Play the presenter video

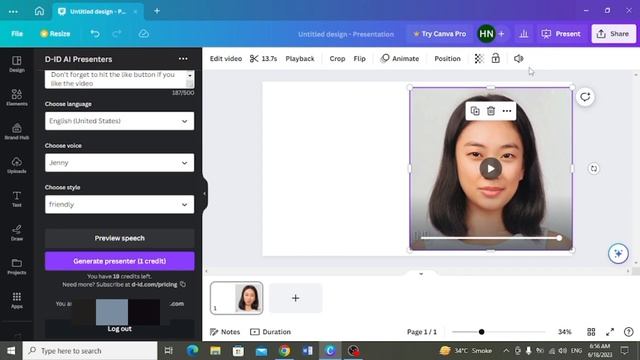click(x=491, y=169)
